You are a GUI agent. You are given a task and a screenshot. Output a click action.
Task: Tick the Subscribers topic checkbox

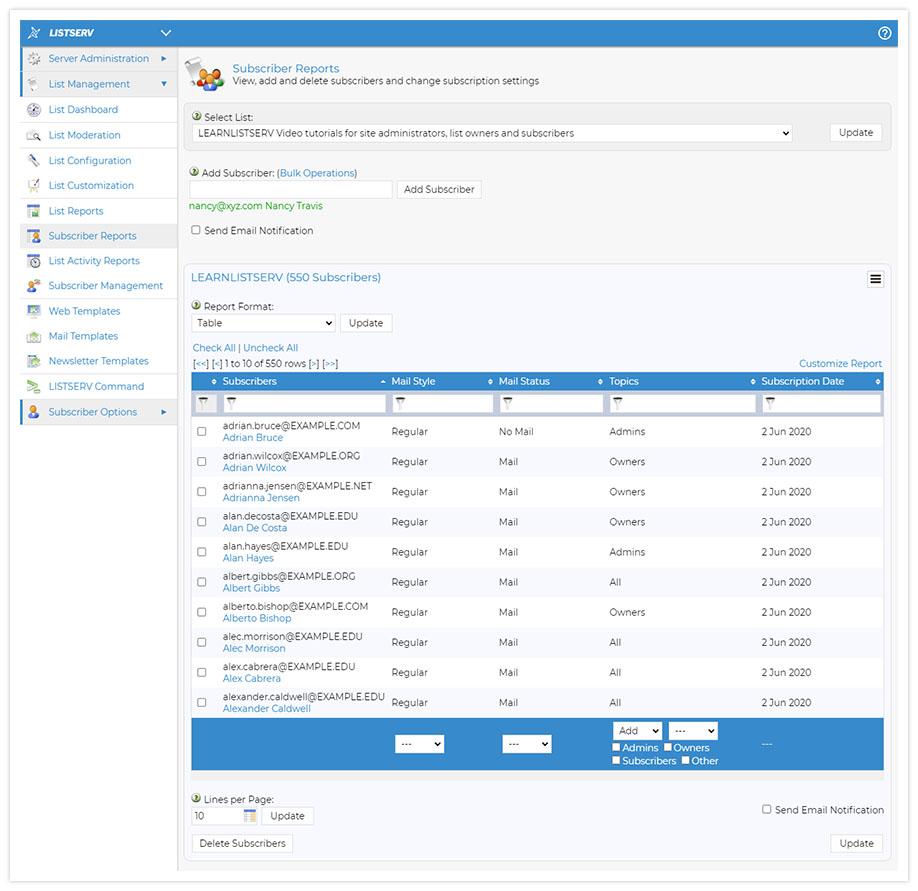pyautogui.click(x=616, y=760)
